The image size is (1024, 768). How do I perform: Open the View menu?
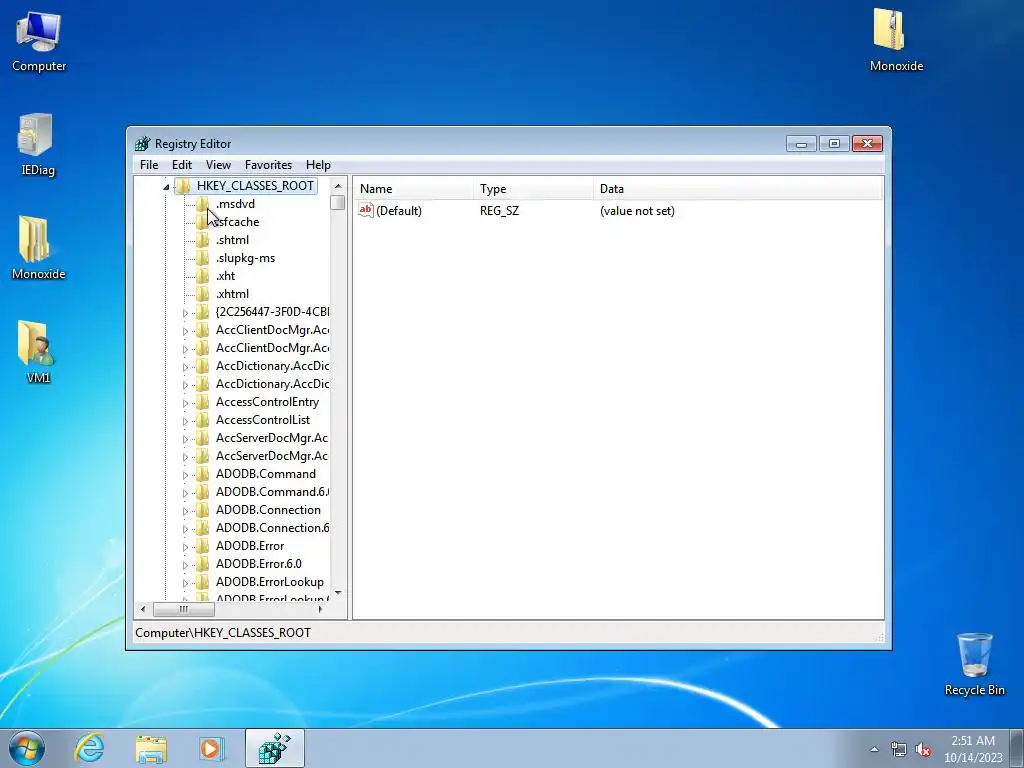pos(218,165)
